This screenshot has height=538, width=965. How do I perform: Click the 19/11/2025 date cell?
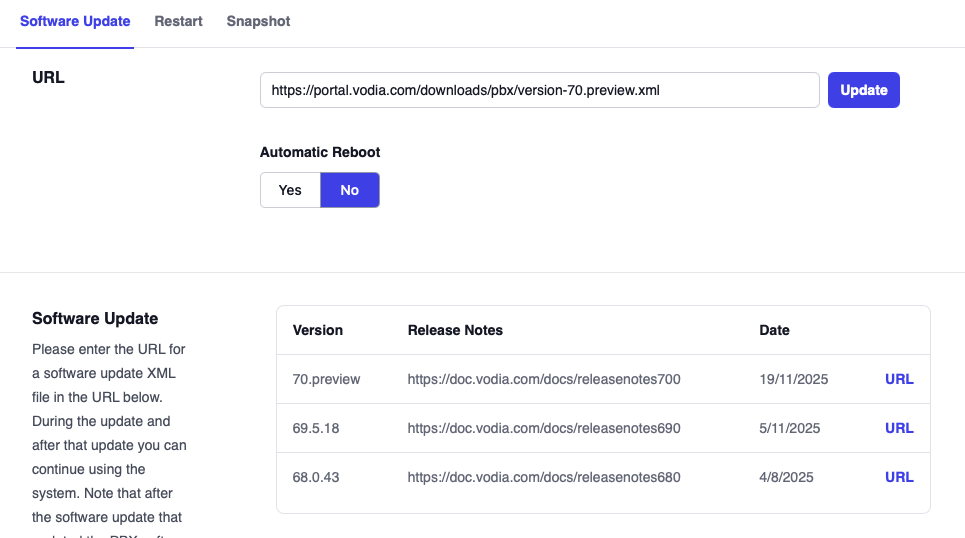click(794, 379)
